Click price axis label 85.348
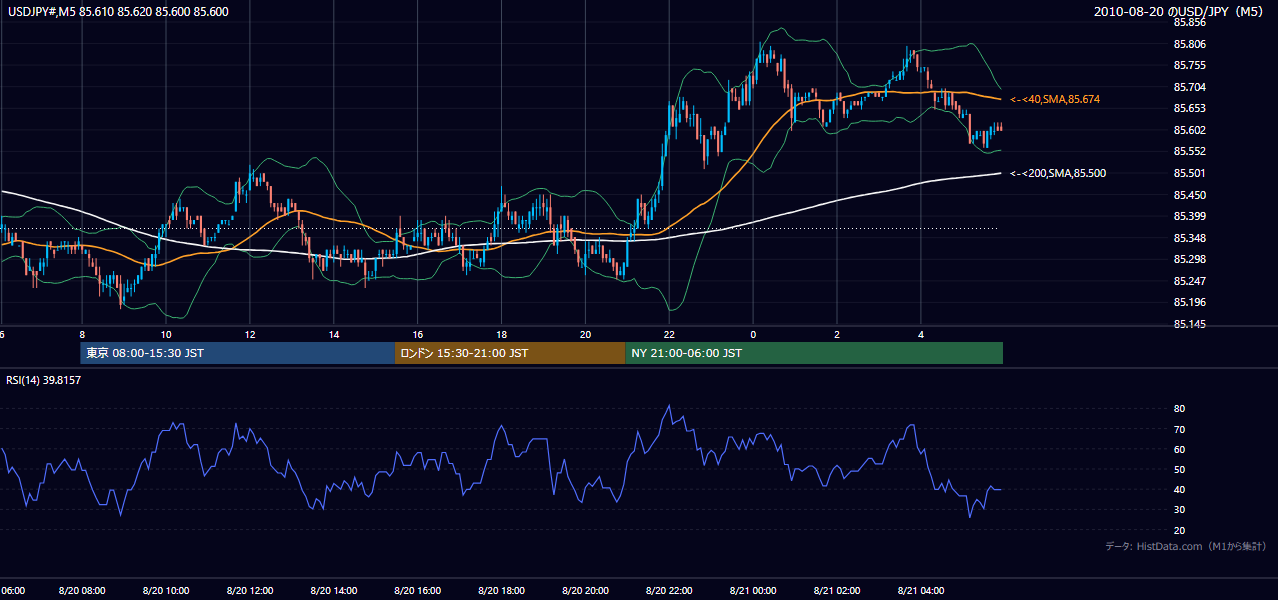Image resolution: width=1278 pixels, height=600 pixels. pos(1190,238)
